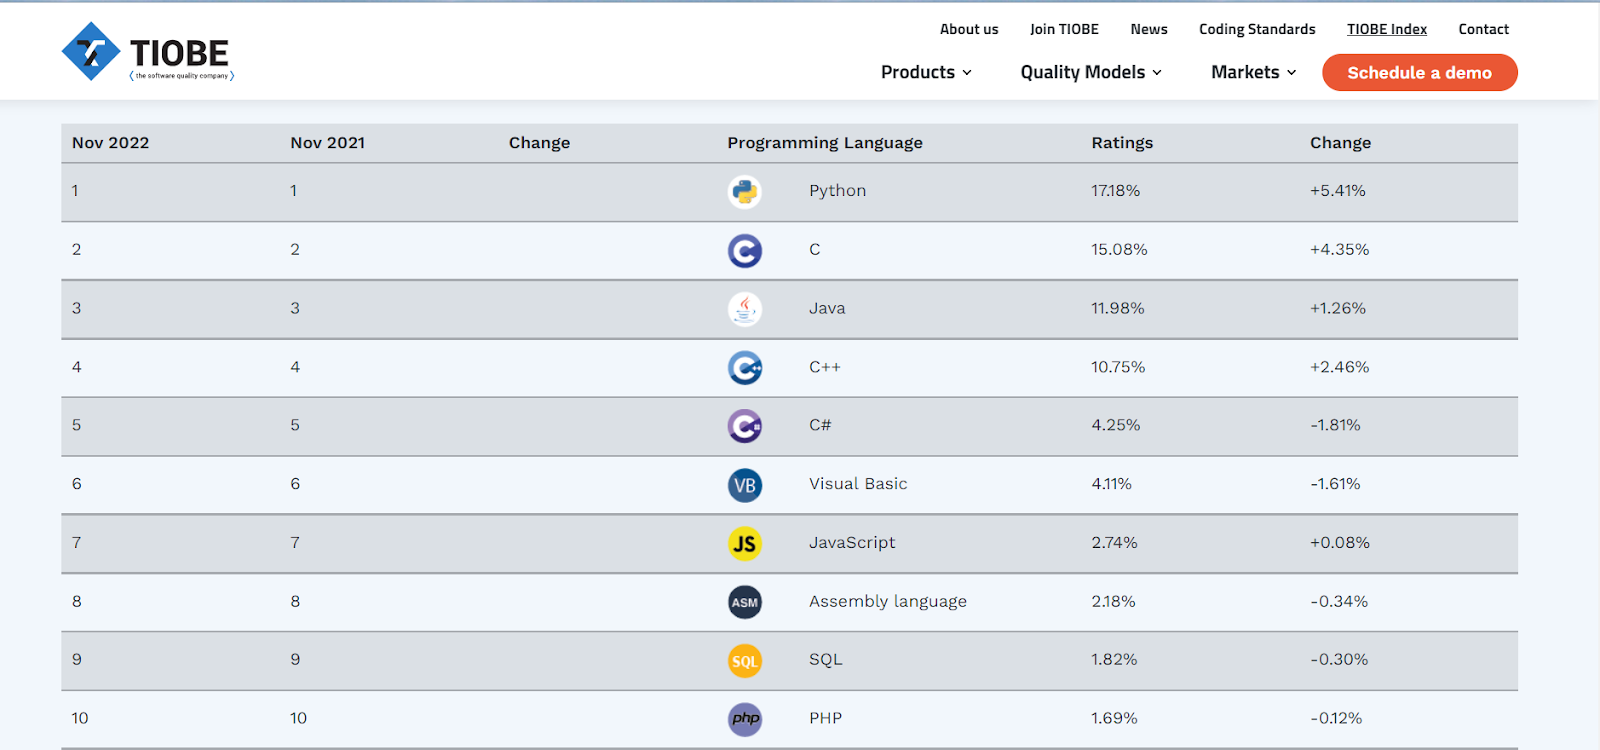
Task: Click the Java coffee cup icon
Action: pos(745,309)
